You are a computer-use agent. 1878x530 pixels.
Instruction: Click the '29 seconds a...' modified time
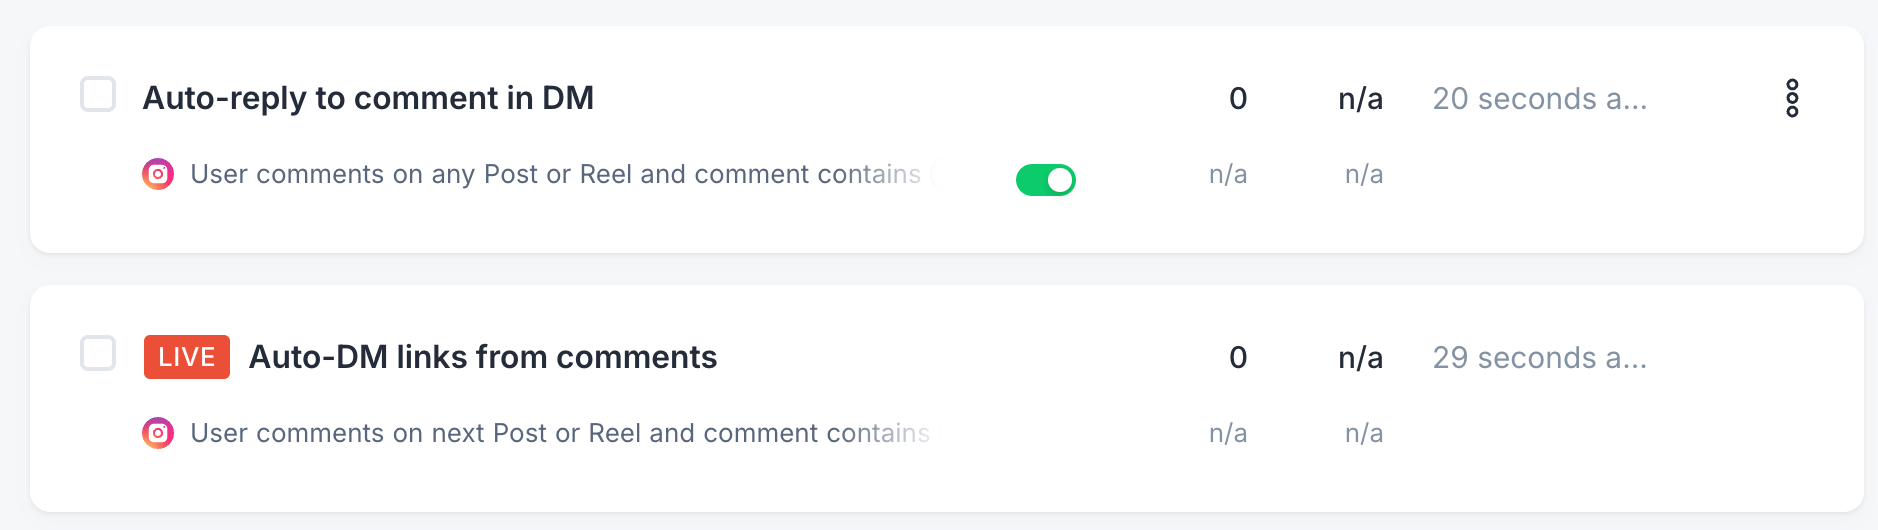click(1540, 357)
